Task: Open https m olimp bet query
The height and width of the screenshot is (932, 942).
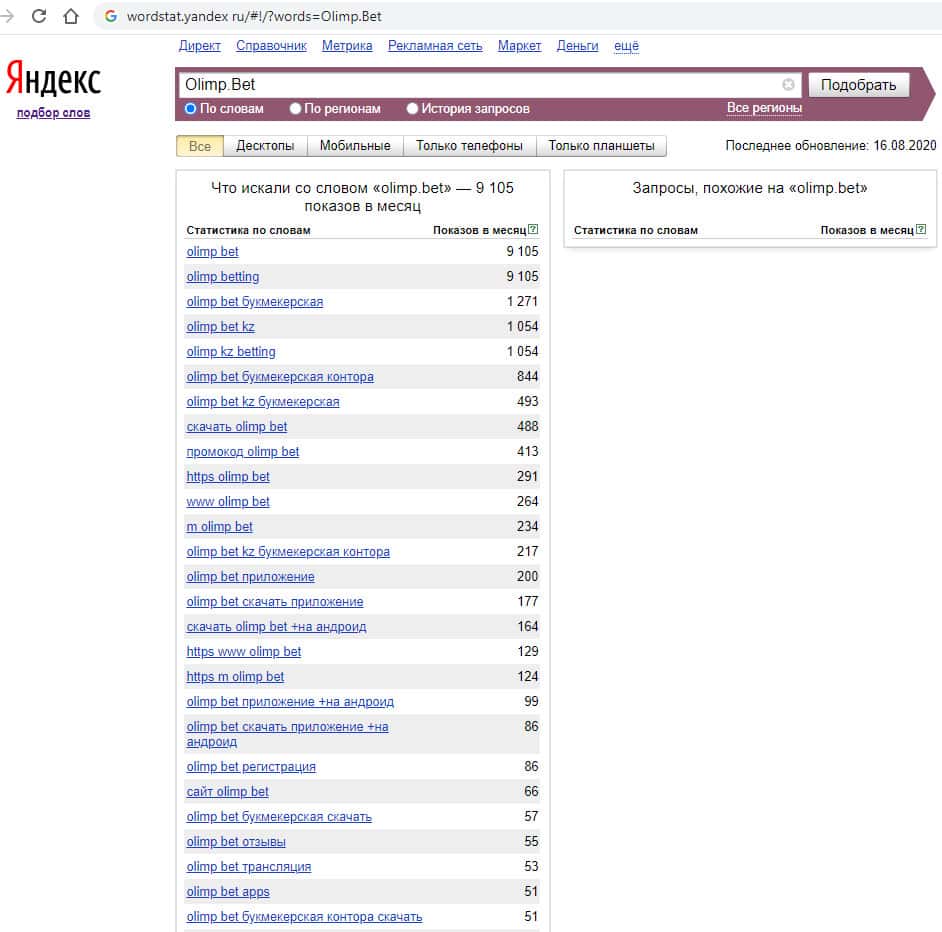Action: tap(235, 677)
